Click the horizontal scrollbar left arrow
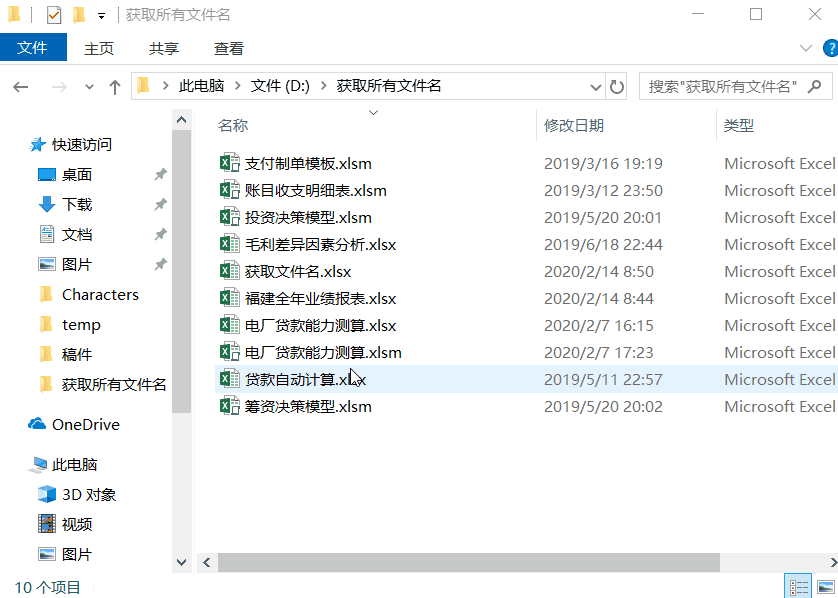 point(207,562)
